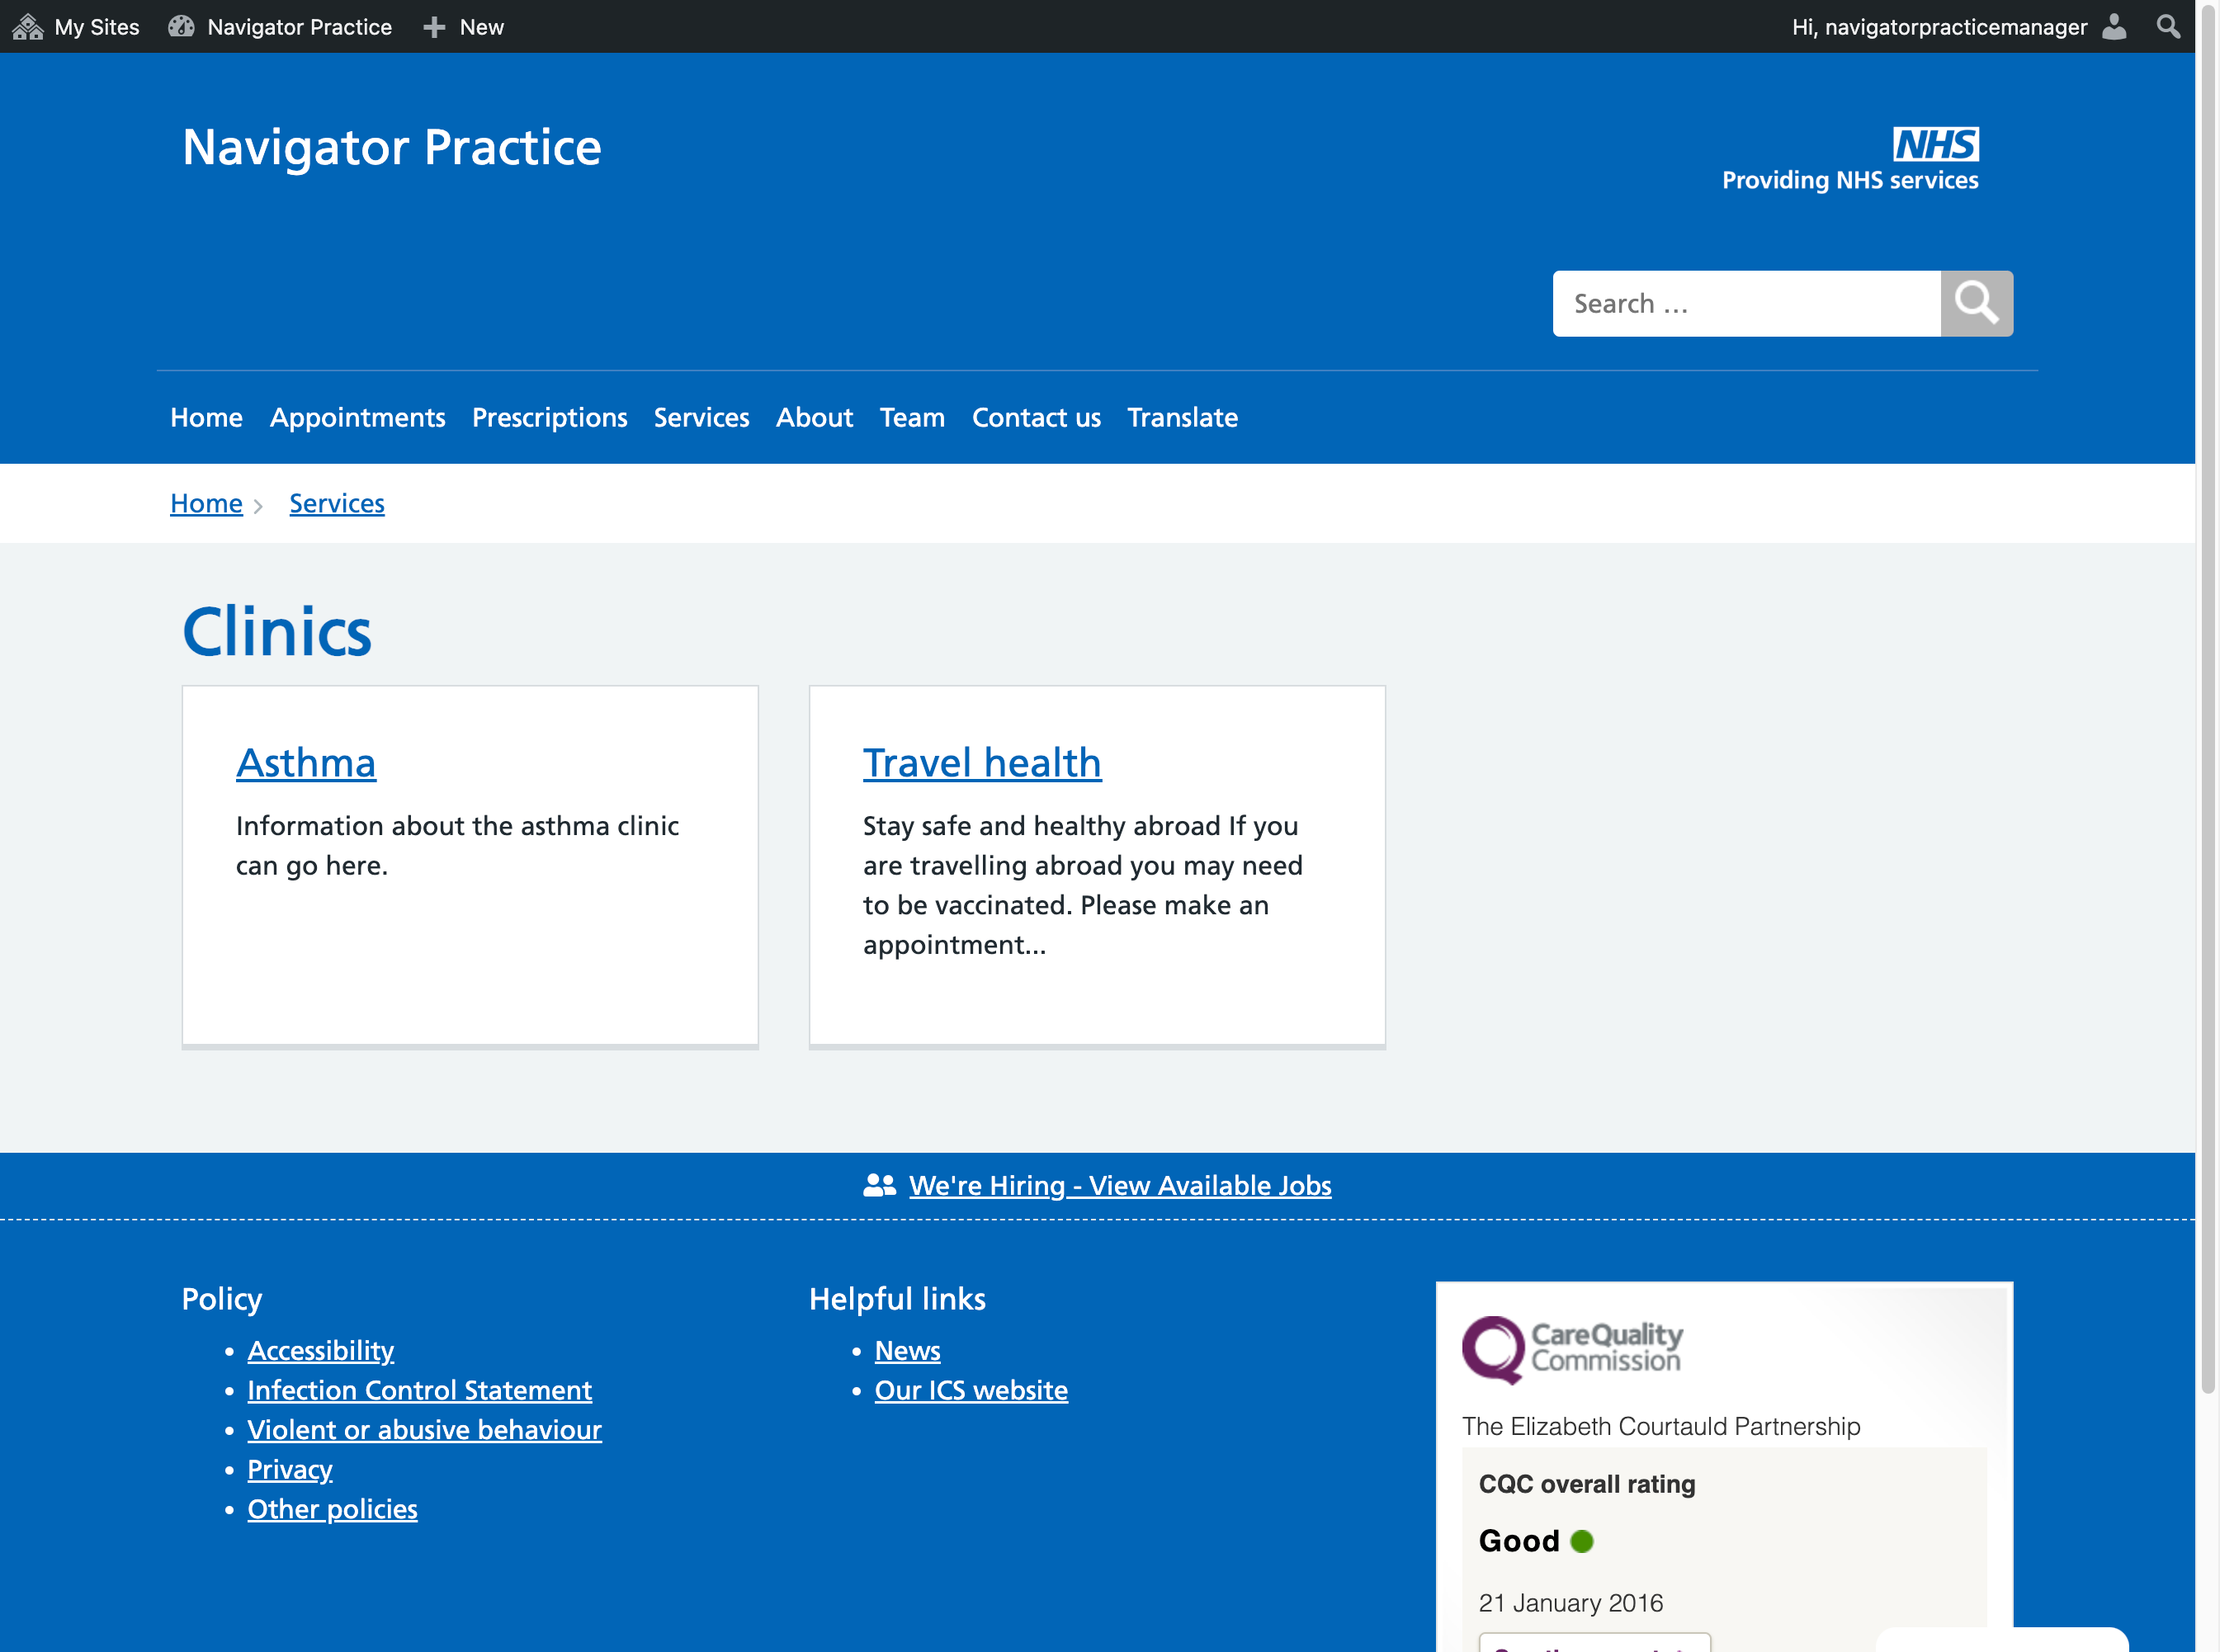Click the 21 January 2016 date text
2220x1652 pixels.
pyautogui.click(x=1570, y=1603)
